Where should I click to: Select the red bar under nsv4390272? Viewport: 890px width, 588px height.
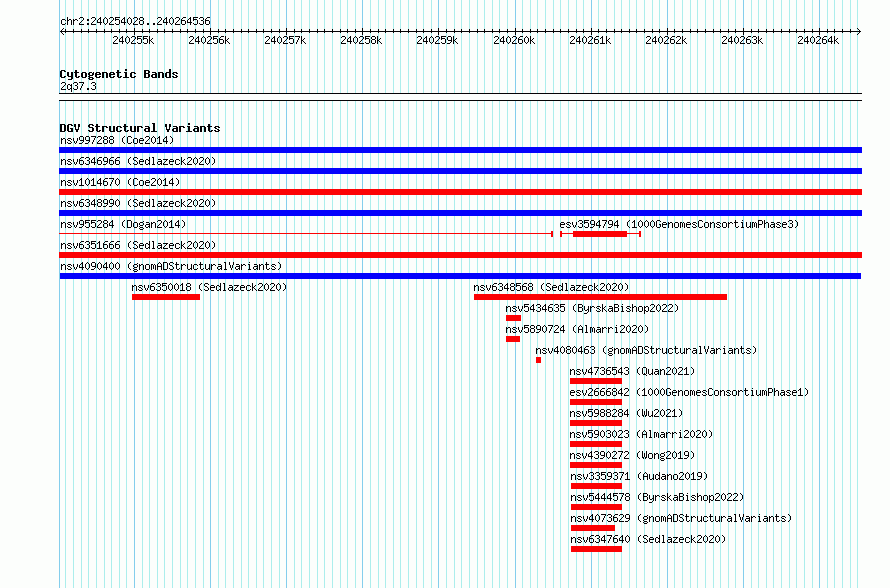click(x=596, y=465)
